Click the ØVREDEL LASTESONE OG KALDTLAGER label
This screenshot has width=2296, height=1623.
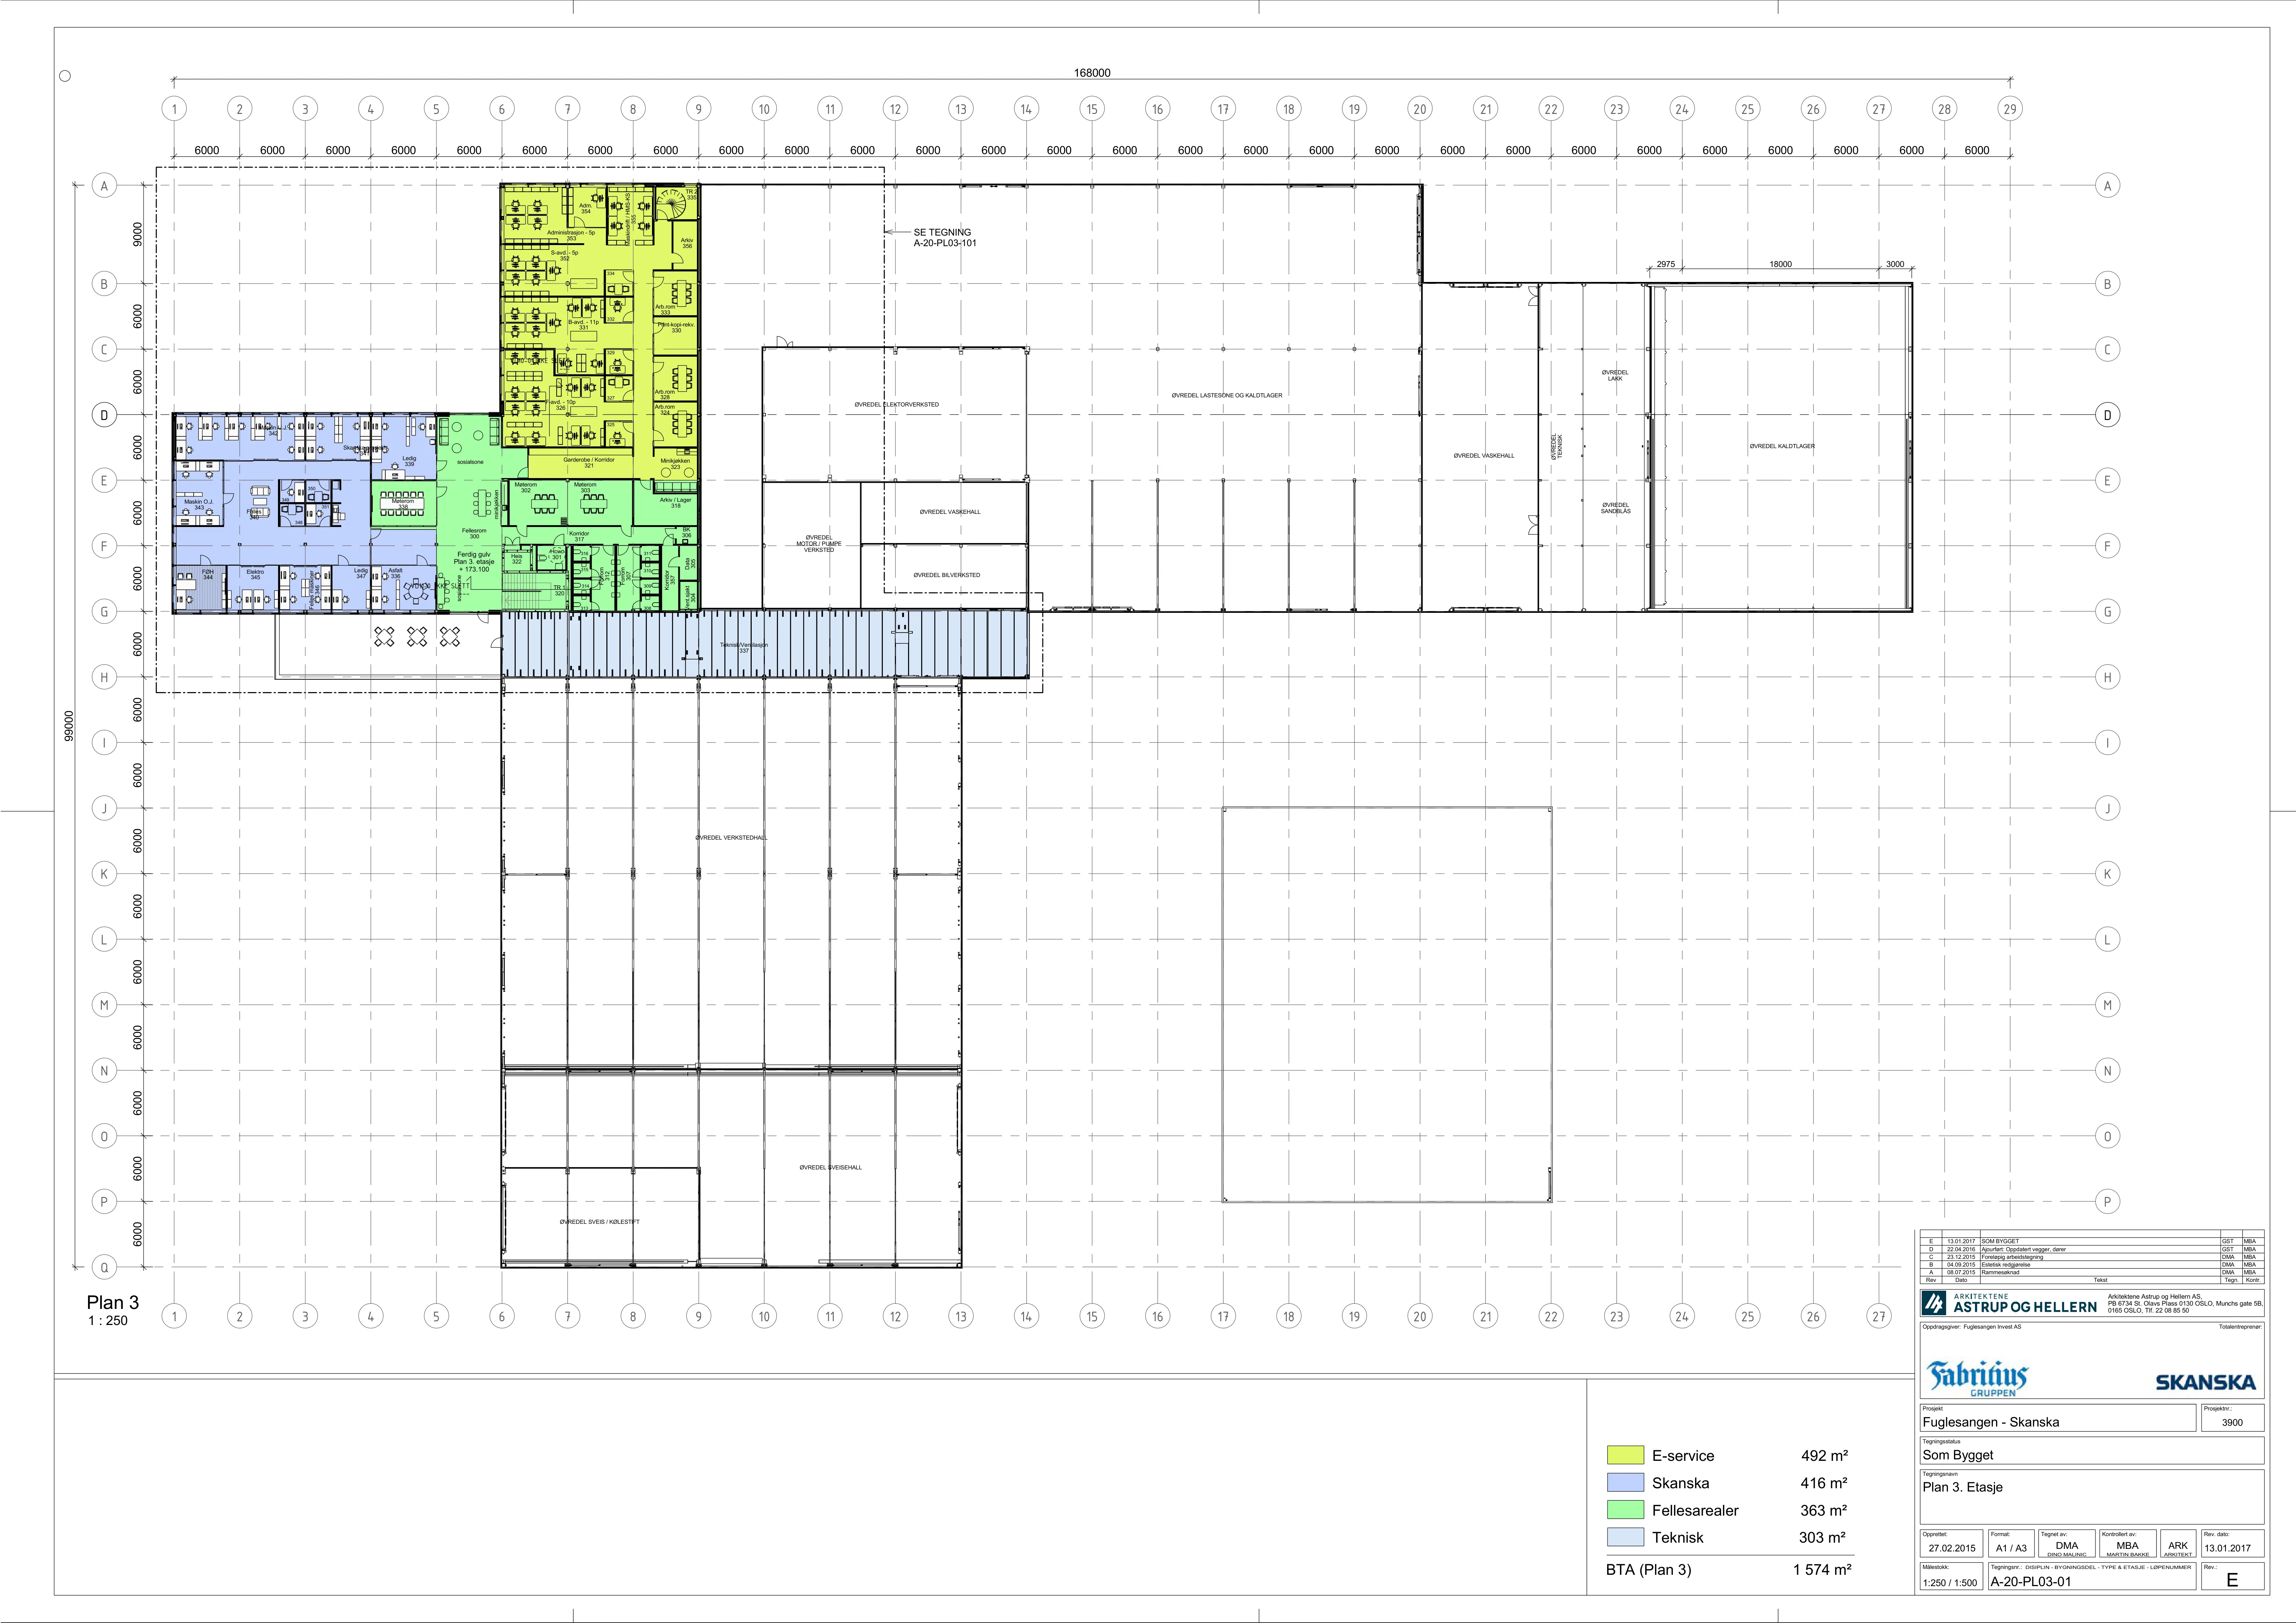point(1227,395)
